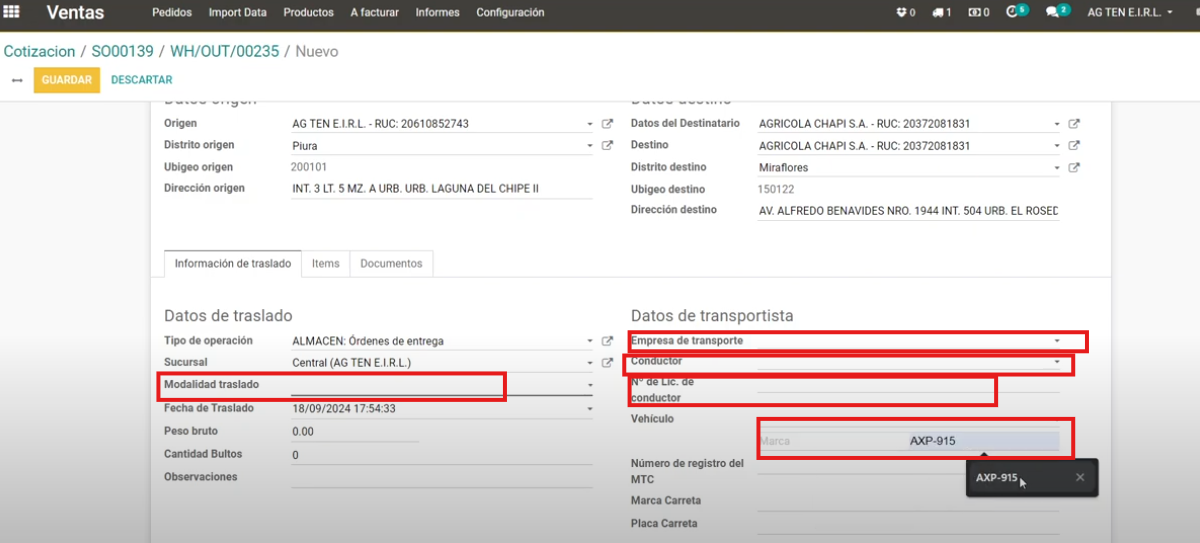Click the vehicle plate field showing AXP-915
Viewport: 1200px width, 543px height.
coord(982,441)
